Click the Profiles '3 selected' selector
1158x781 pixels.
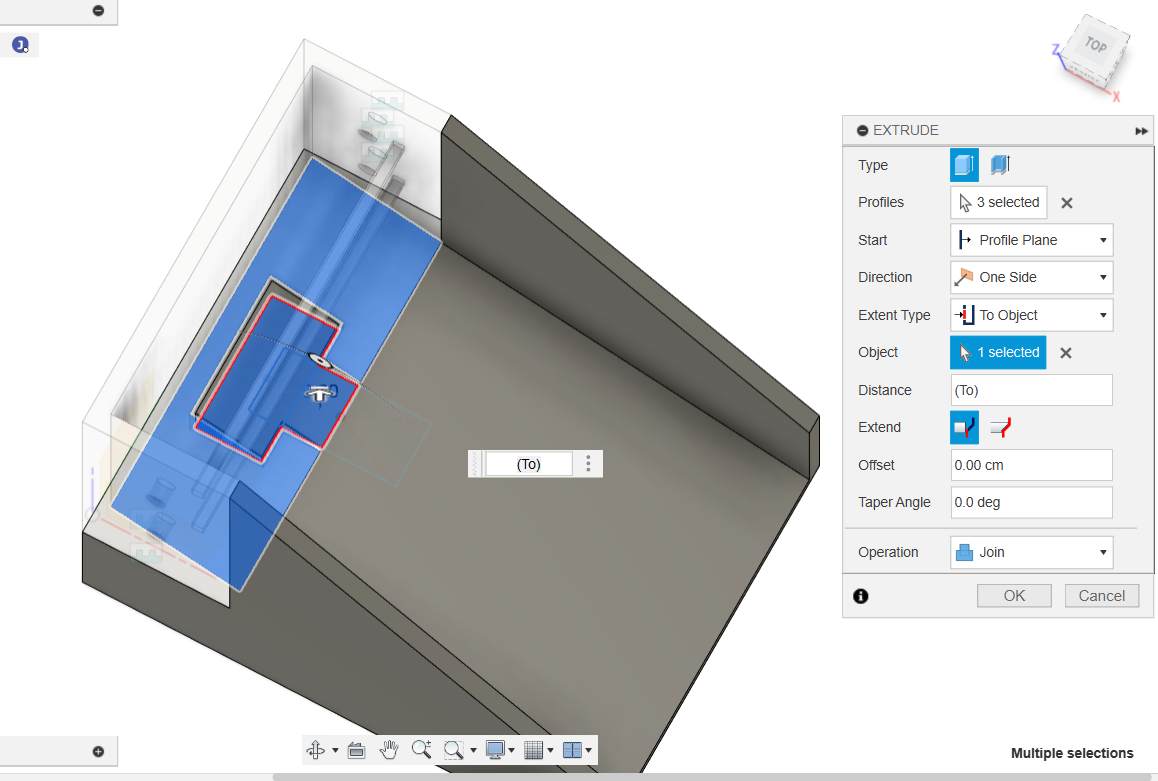click(998, 202)
